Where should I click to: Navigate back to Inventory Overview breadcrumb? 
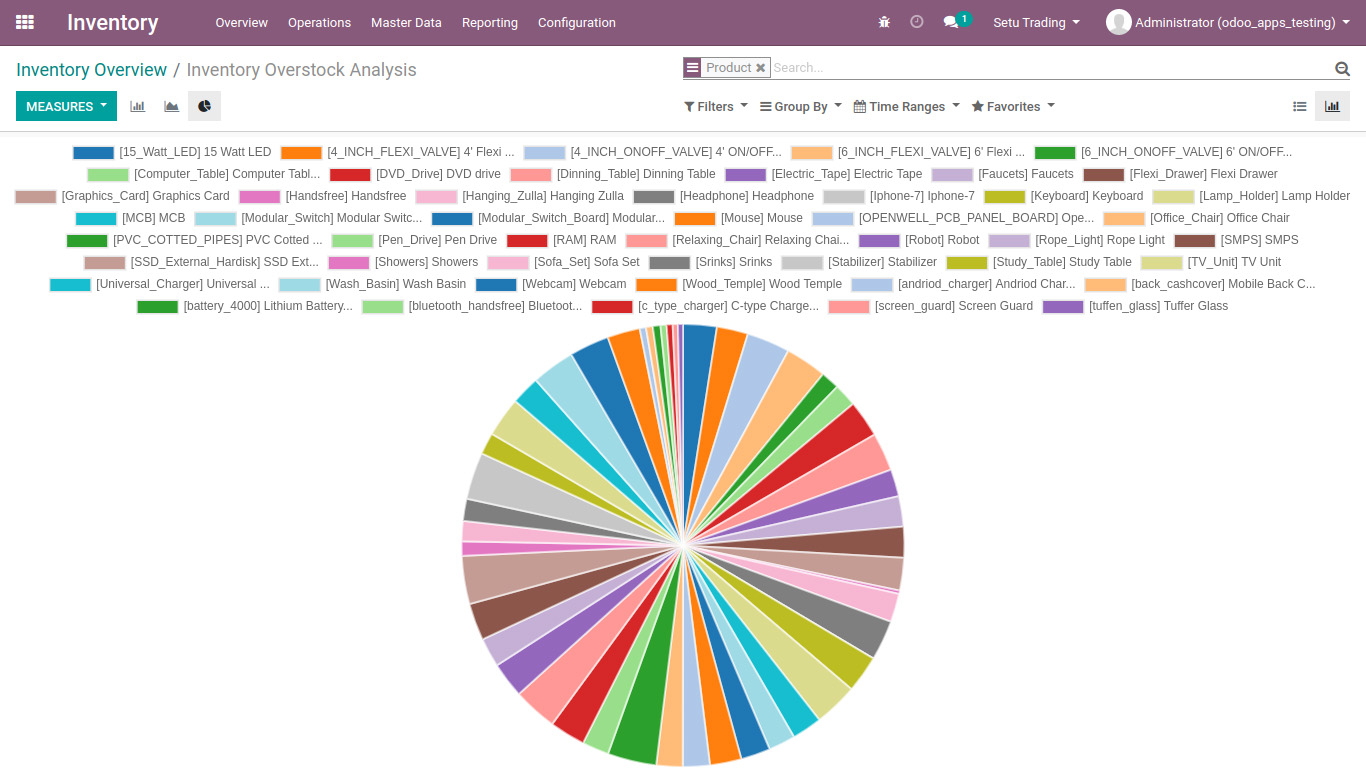pyautogui.click(x=91, y=70)
